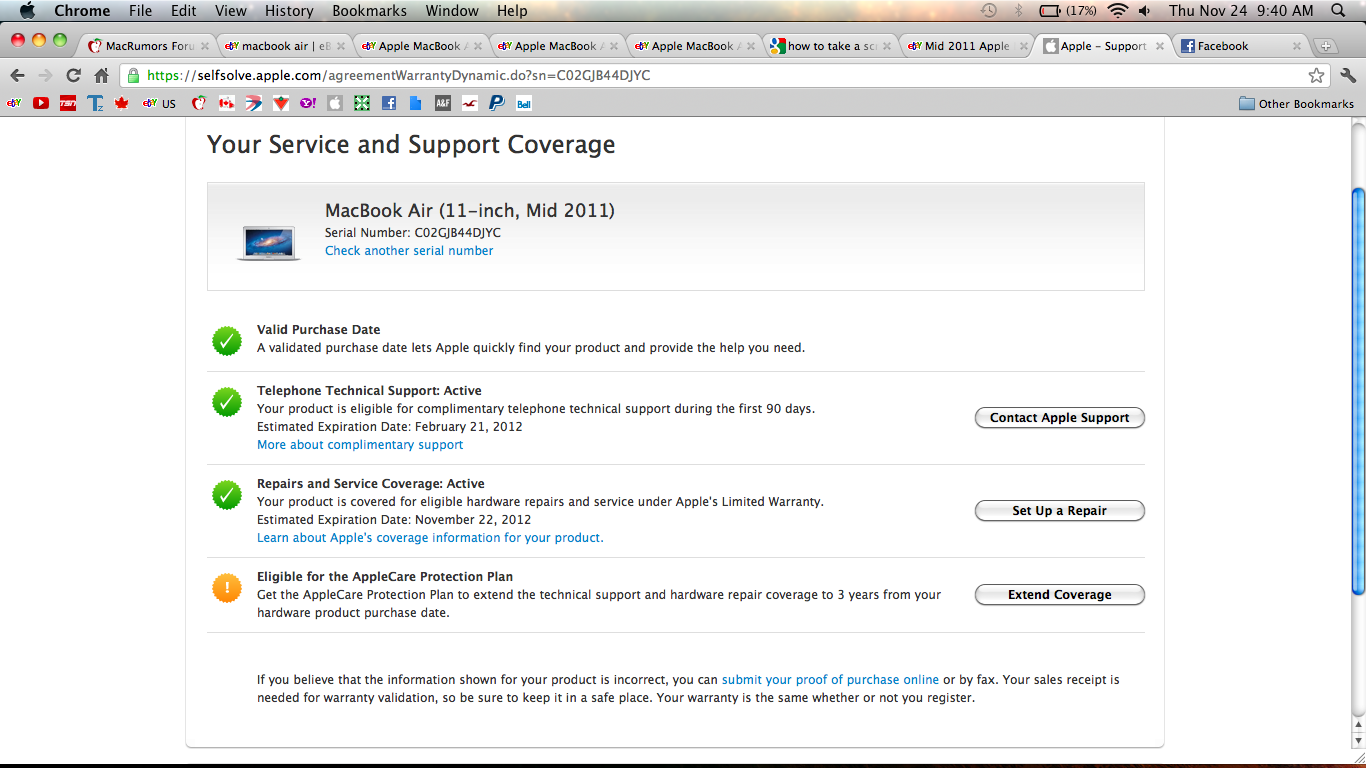Open submit your proof of purchase online link

830,680
